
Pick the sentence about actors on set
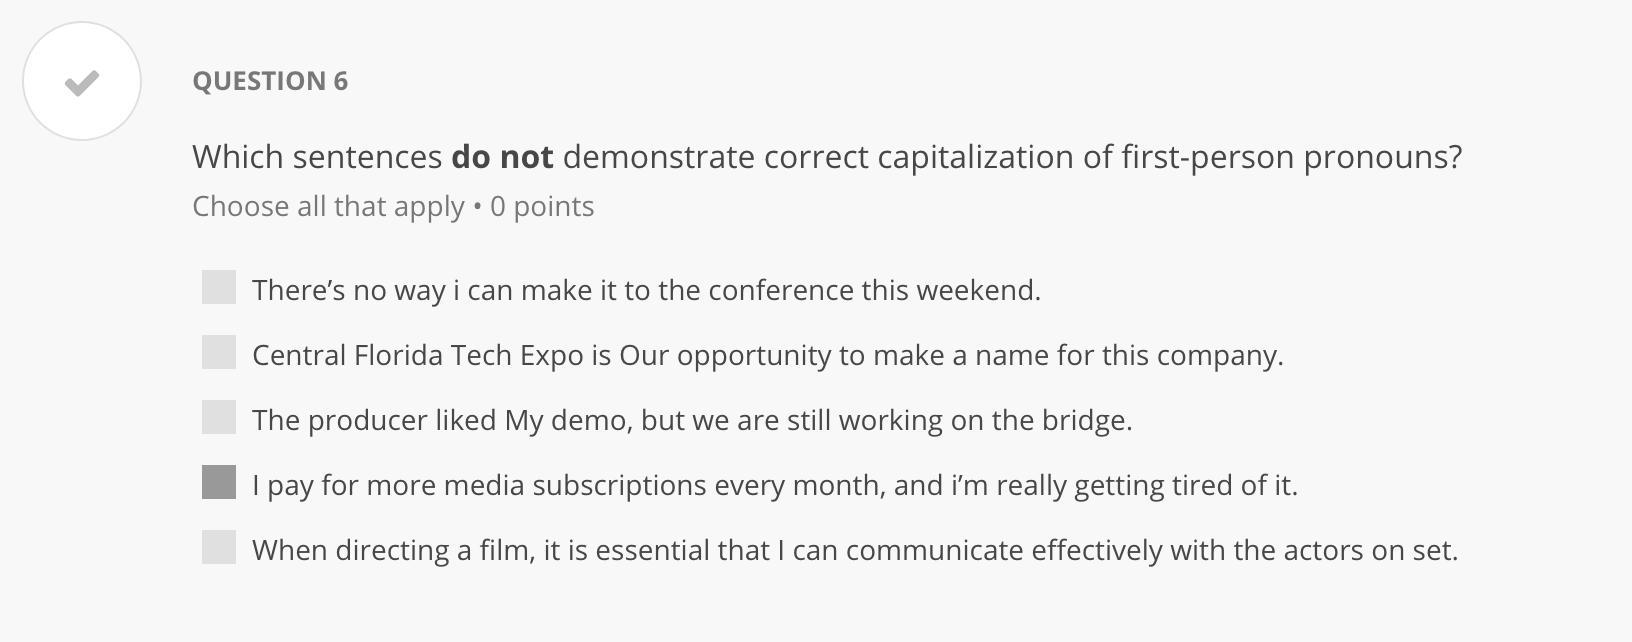(x=854, y=550)
